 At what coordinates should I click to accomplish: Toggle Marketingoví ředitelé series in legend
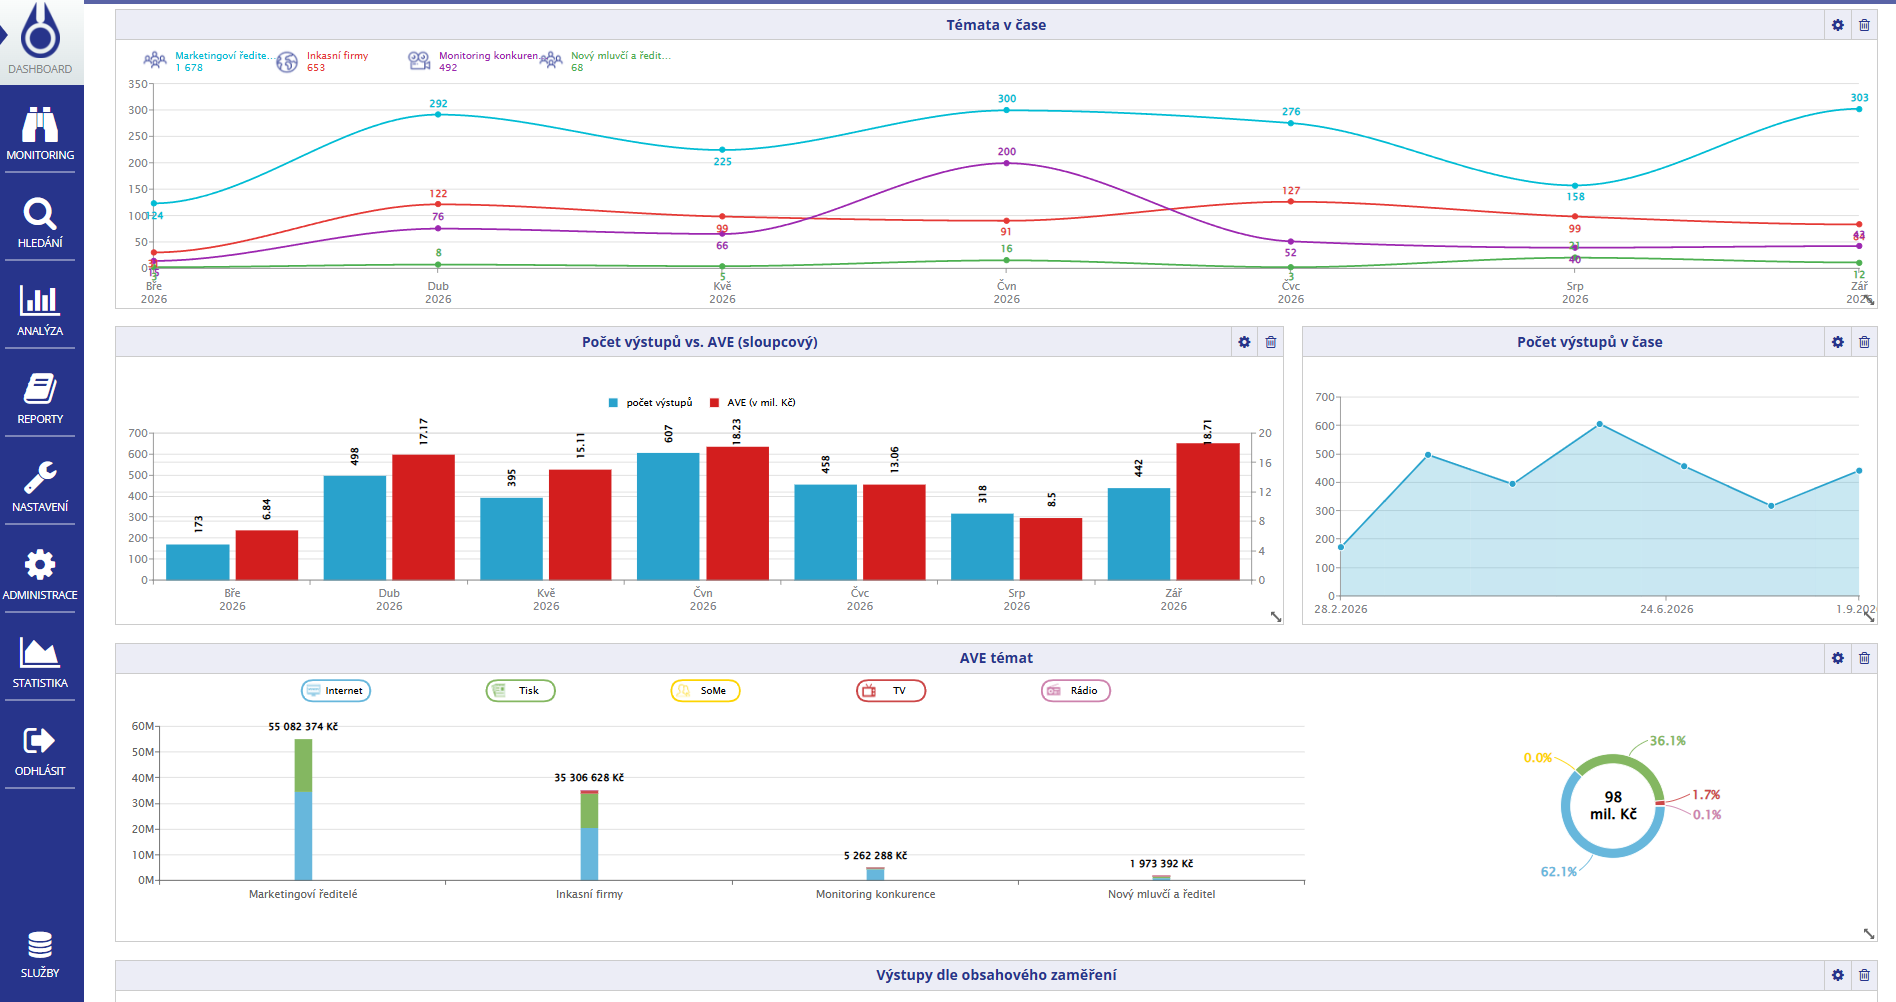point(208,61)
